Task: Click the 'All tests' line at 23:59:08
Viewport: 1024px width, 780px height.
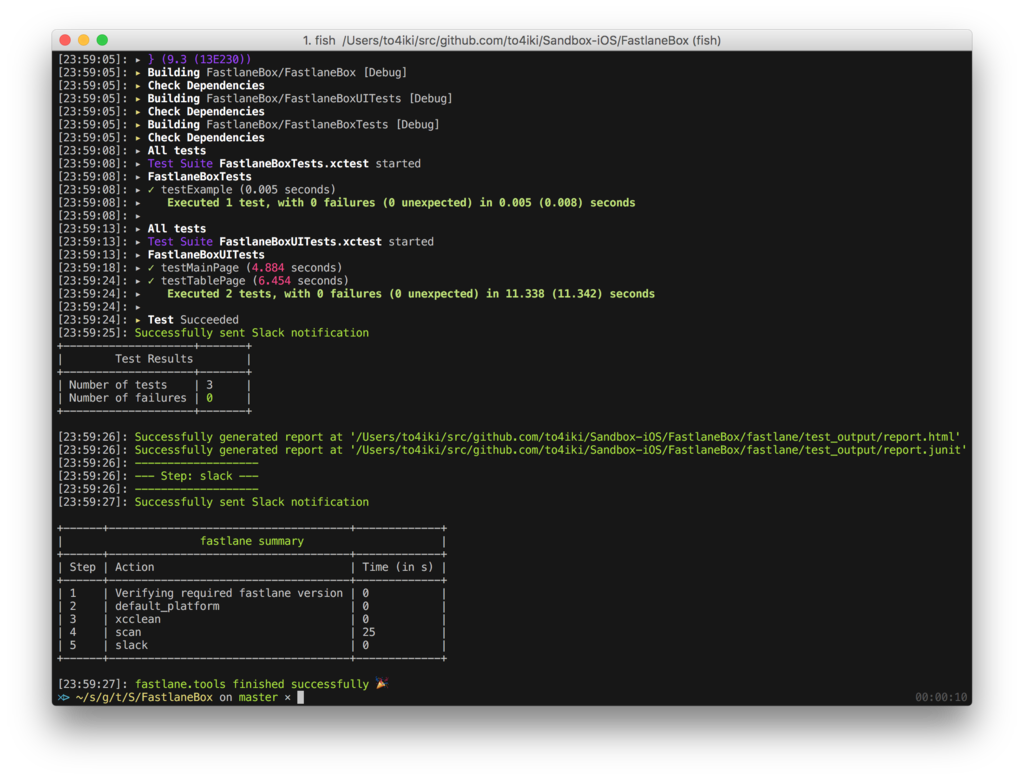Action: (176, 150)
